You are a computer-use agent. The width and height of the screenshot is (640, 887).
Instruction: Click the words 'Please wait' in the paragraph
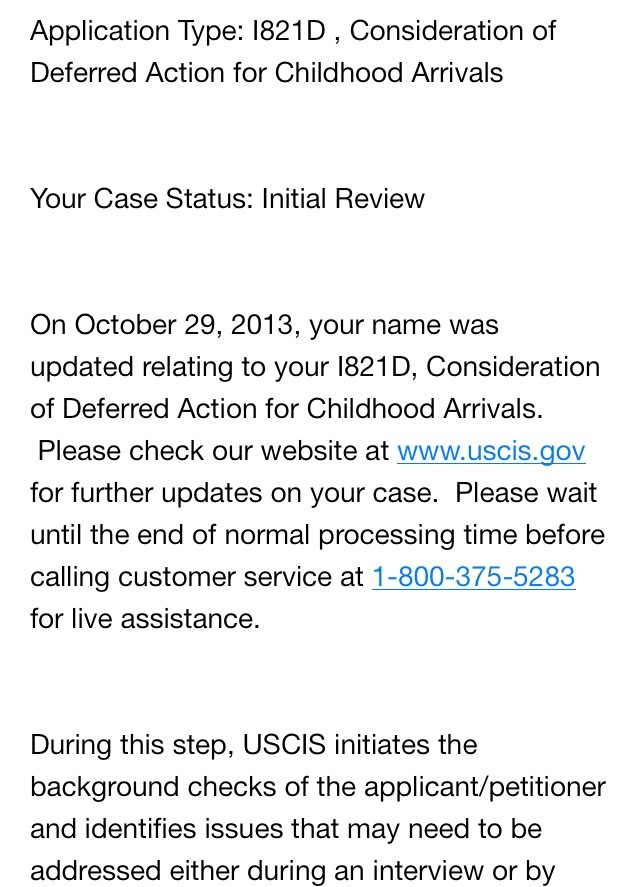point(526,493)
